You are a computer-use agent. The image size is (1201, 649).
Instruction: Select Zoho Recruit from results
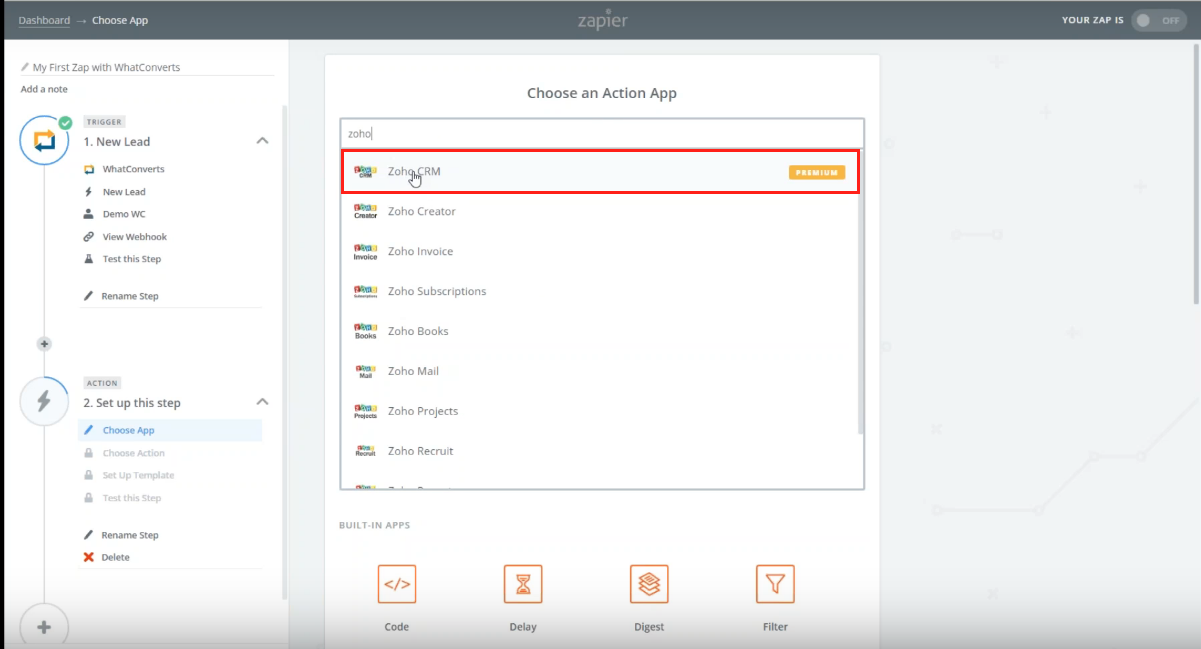[600, 451]
